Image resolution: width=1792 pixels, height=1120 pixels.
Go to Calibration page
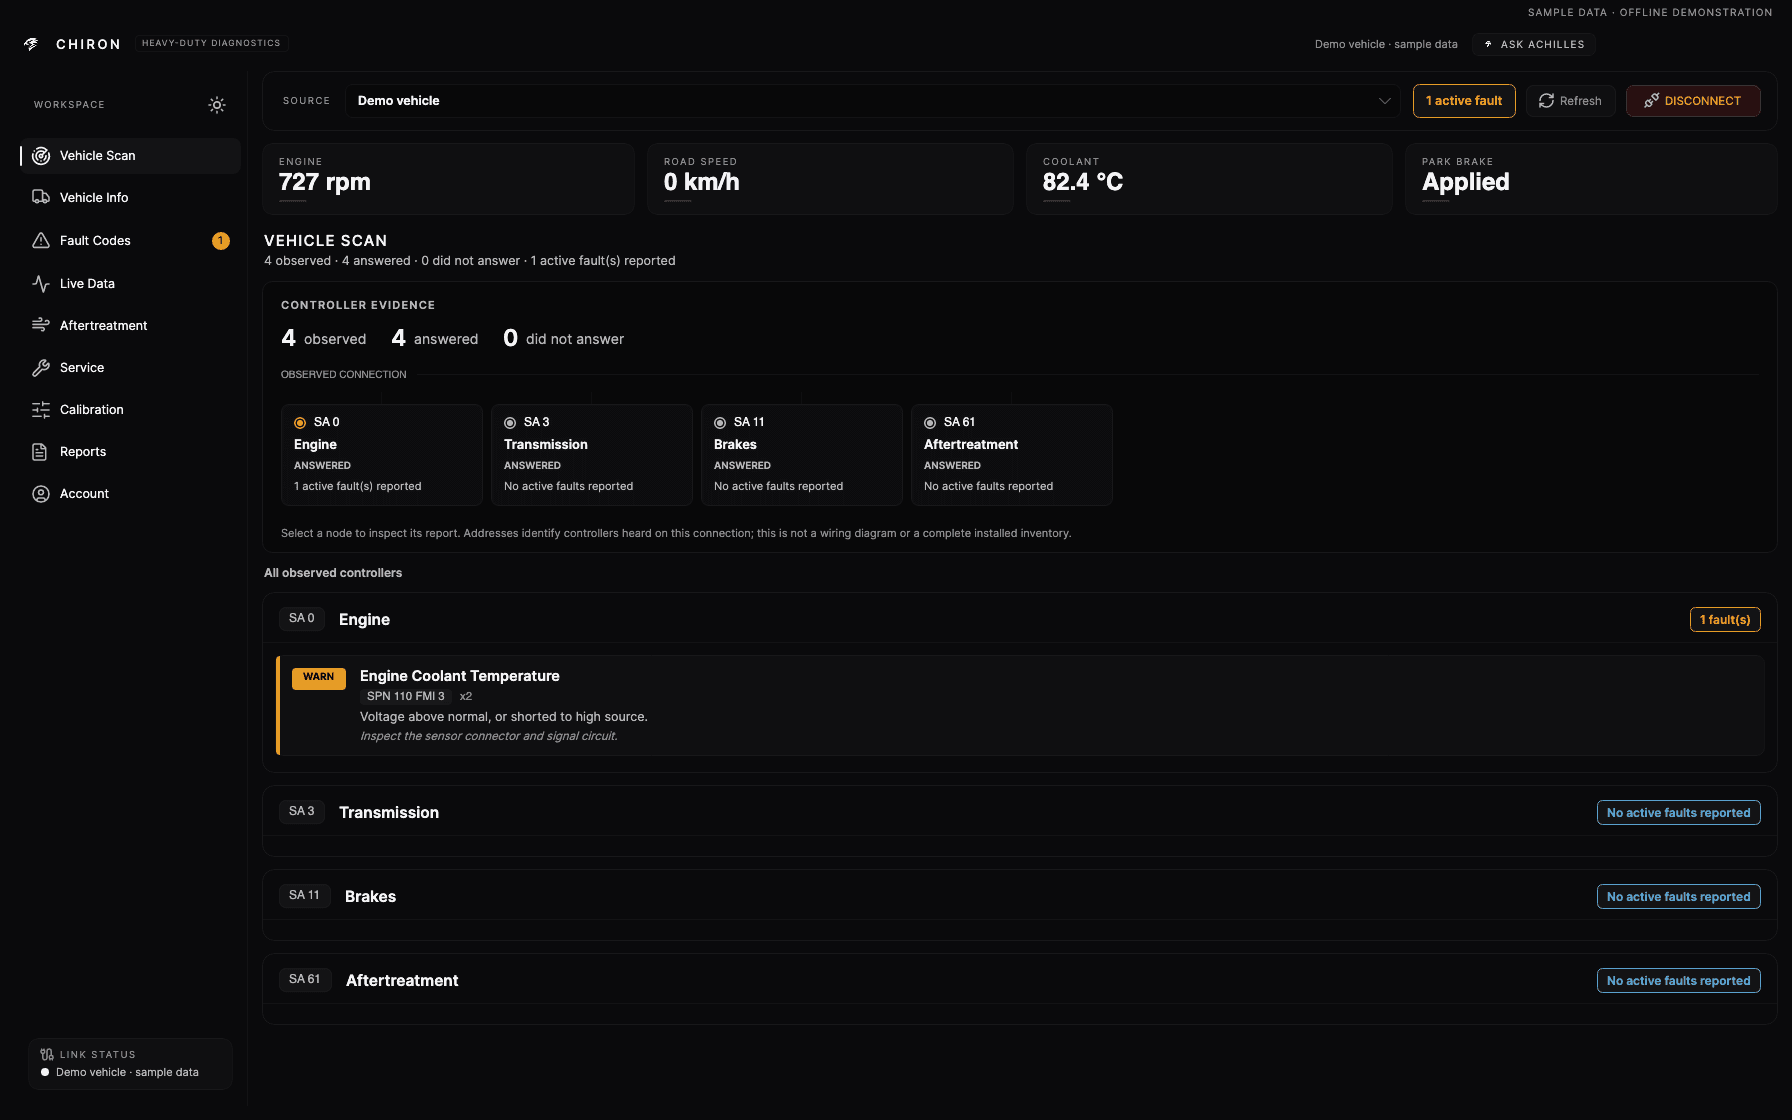pos(130,410)
